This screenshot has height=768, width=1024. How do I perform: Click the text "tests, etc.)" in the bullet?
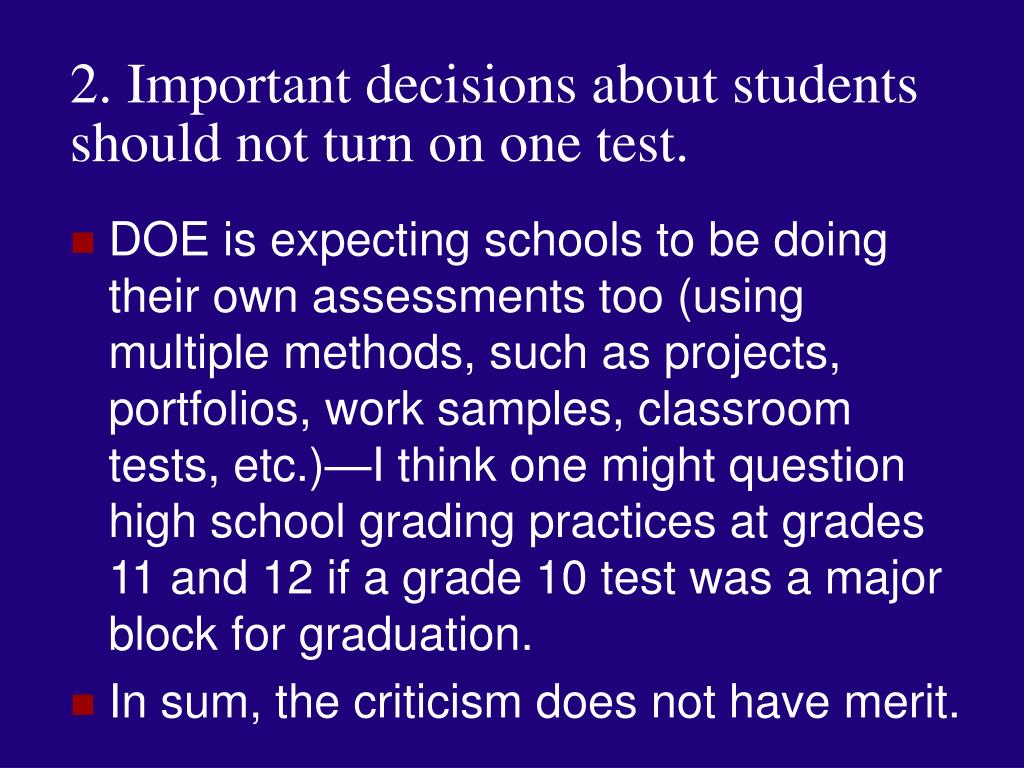(216, 468)
